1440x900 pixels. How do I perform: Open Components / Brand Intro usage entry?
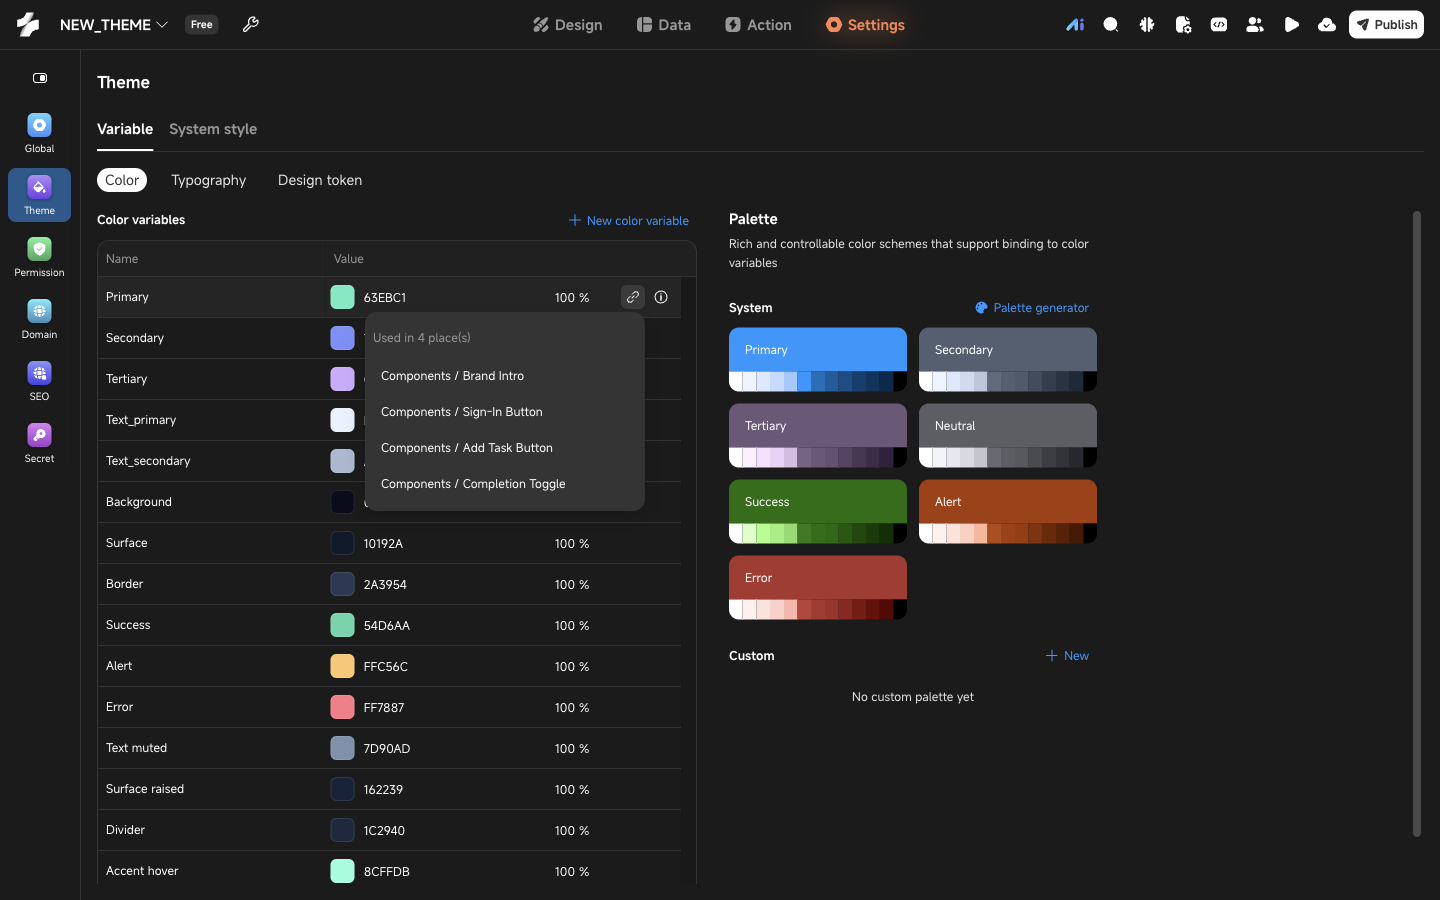pos(452,376)
